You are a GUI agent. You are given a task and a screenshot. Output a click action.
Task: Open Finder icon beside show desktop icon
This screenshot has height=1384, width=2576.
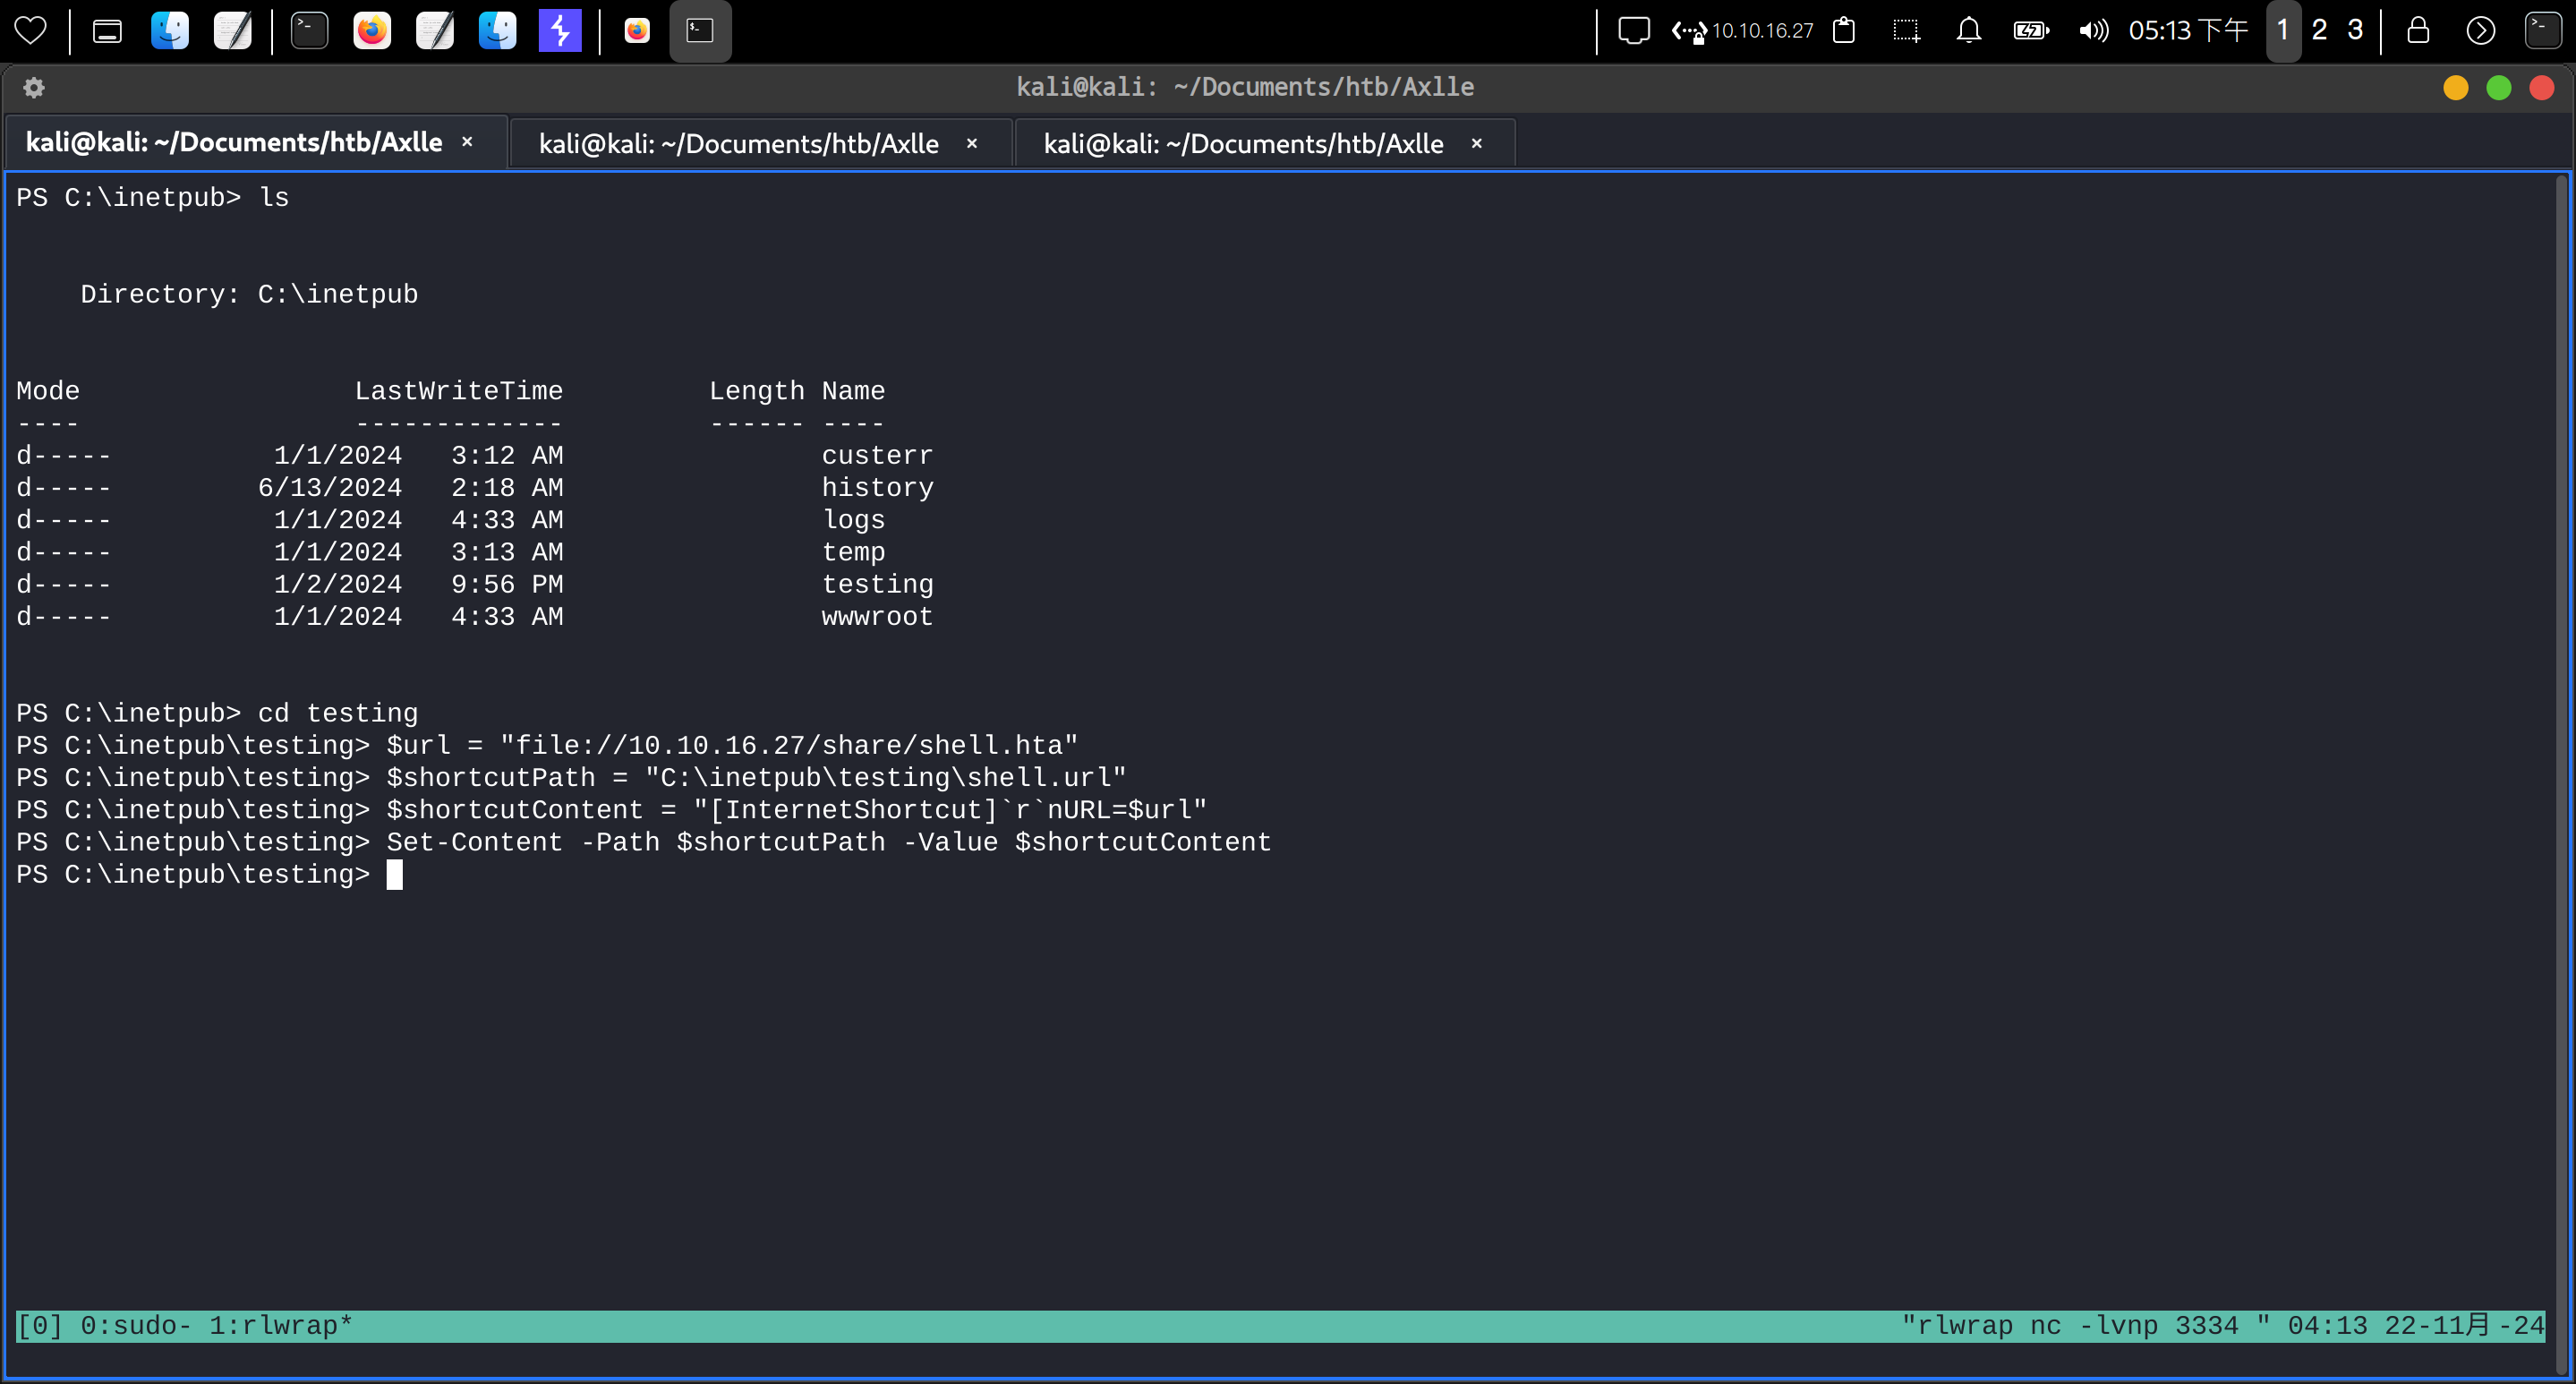(x=170, y=31)
